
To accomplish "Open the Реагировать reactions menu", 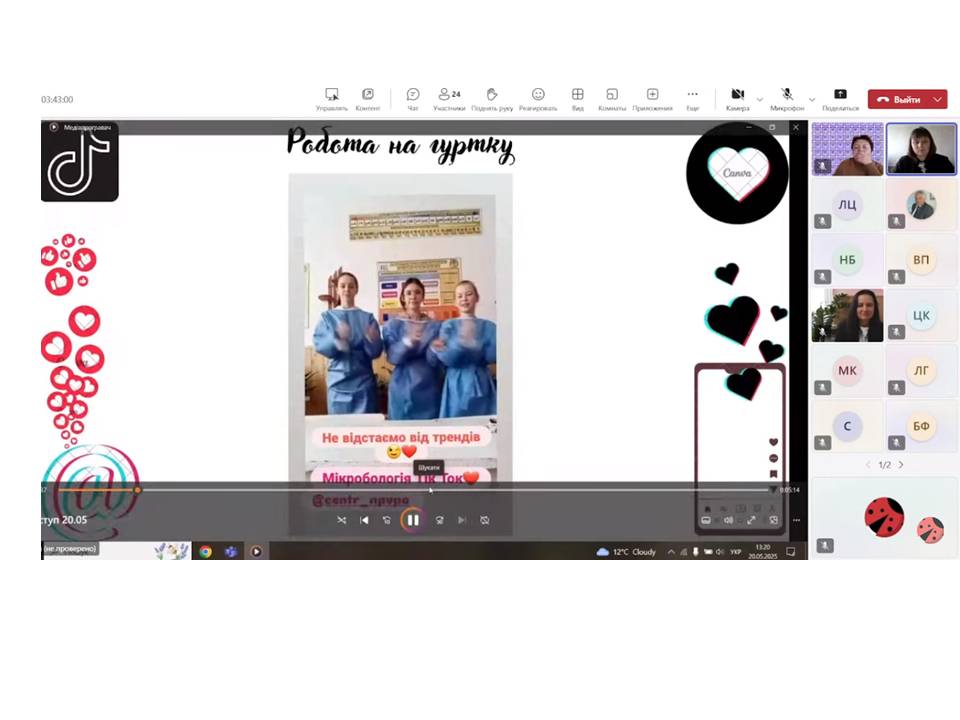I will pyautogui.click(x=538, y=99).
